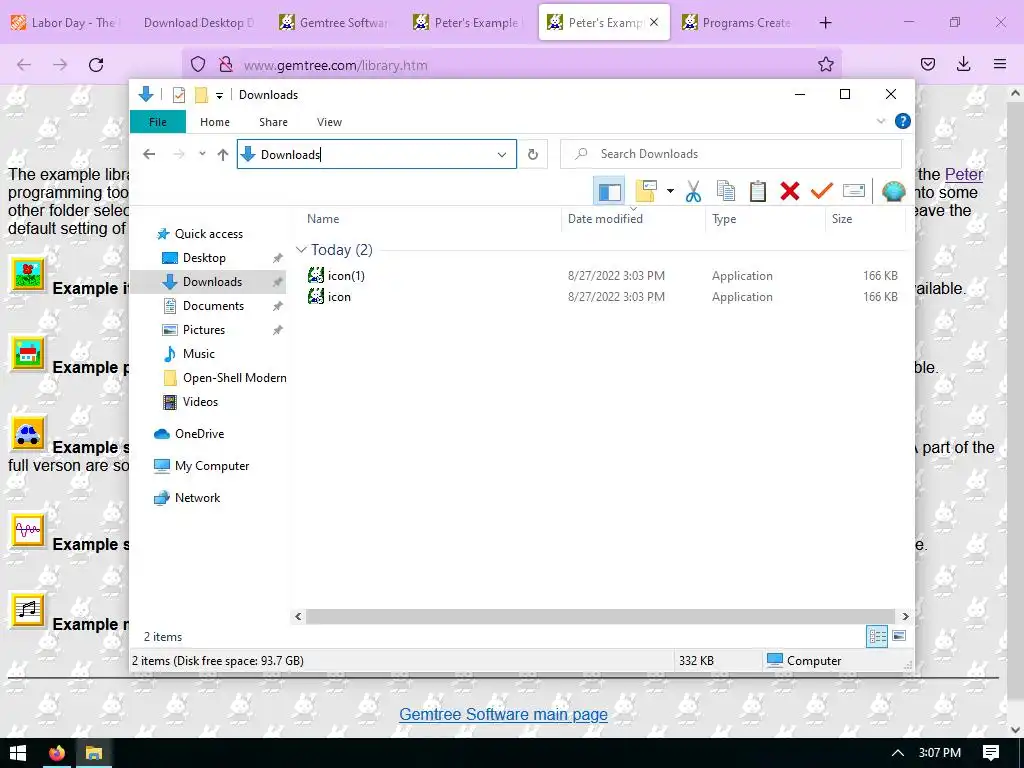The image size is (1024, 768).
Task: Click Firefox's Save to Pocket icon
Action: point(927,64)
